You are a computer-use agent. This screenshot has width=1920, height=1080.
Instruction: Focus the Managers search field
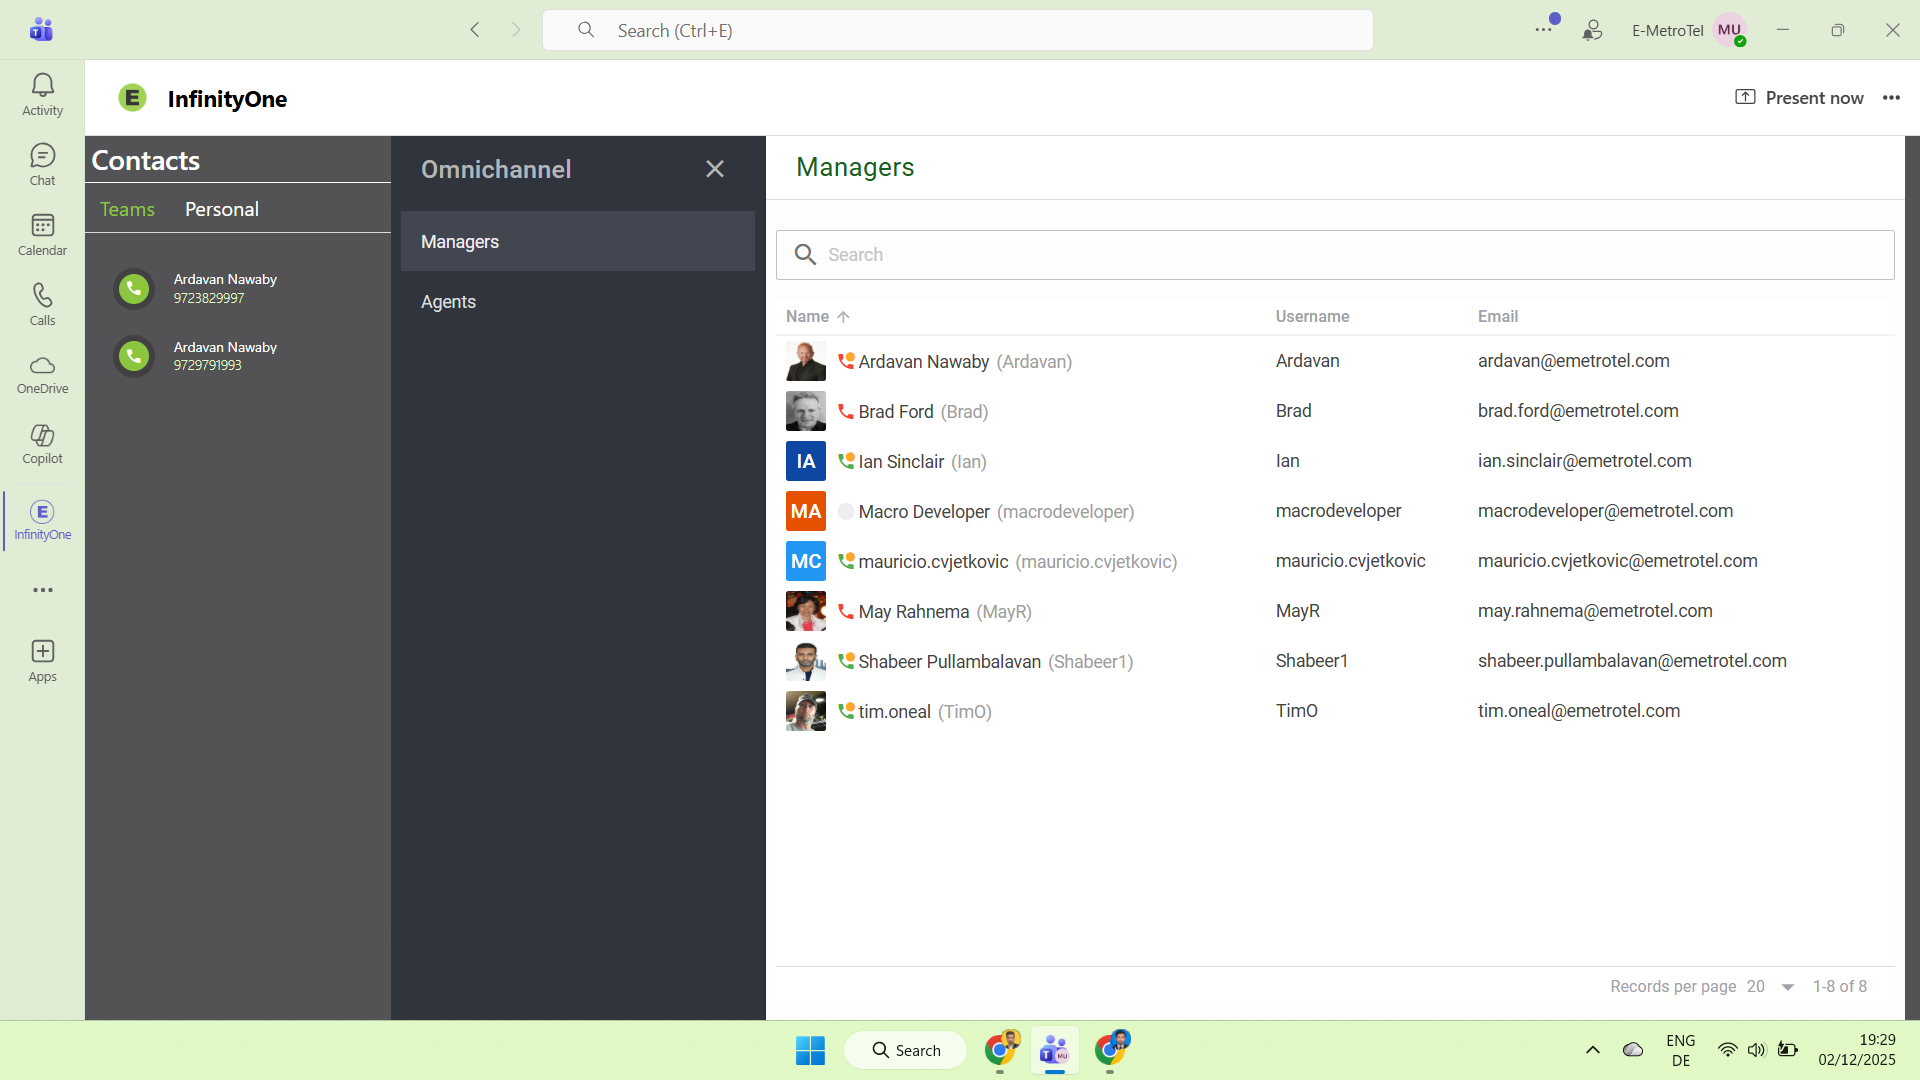click(x=1335, y=255)
